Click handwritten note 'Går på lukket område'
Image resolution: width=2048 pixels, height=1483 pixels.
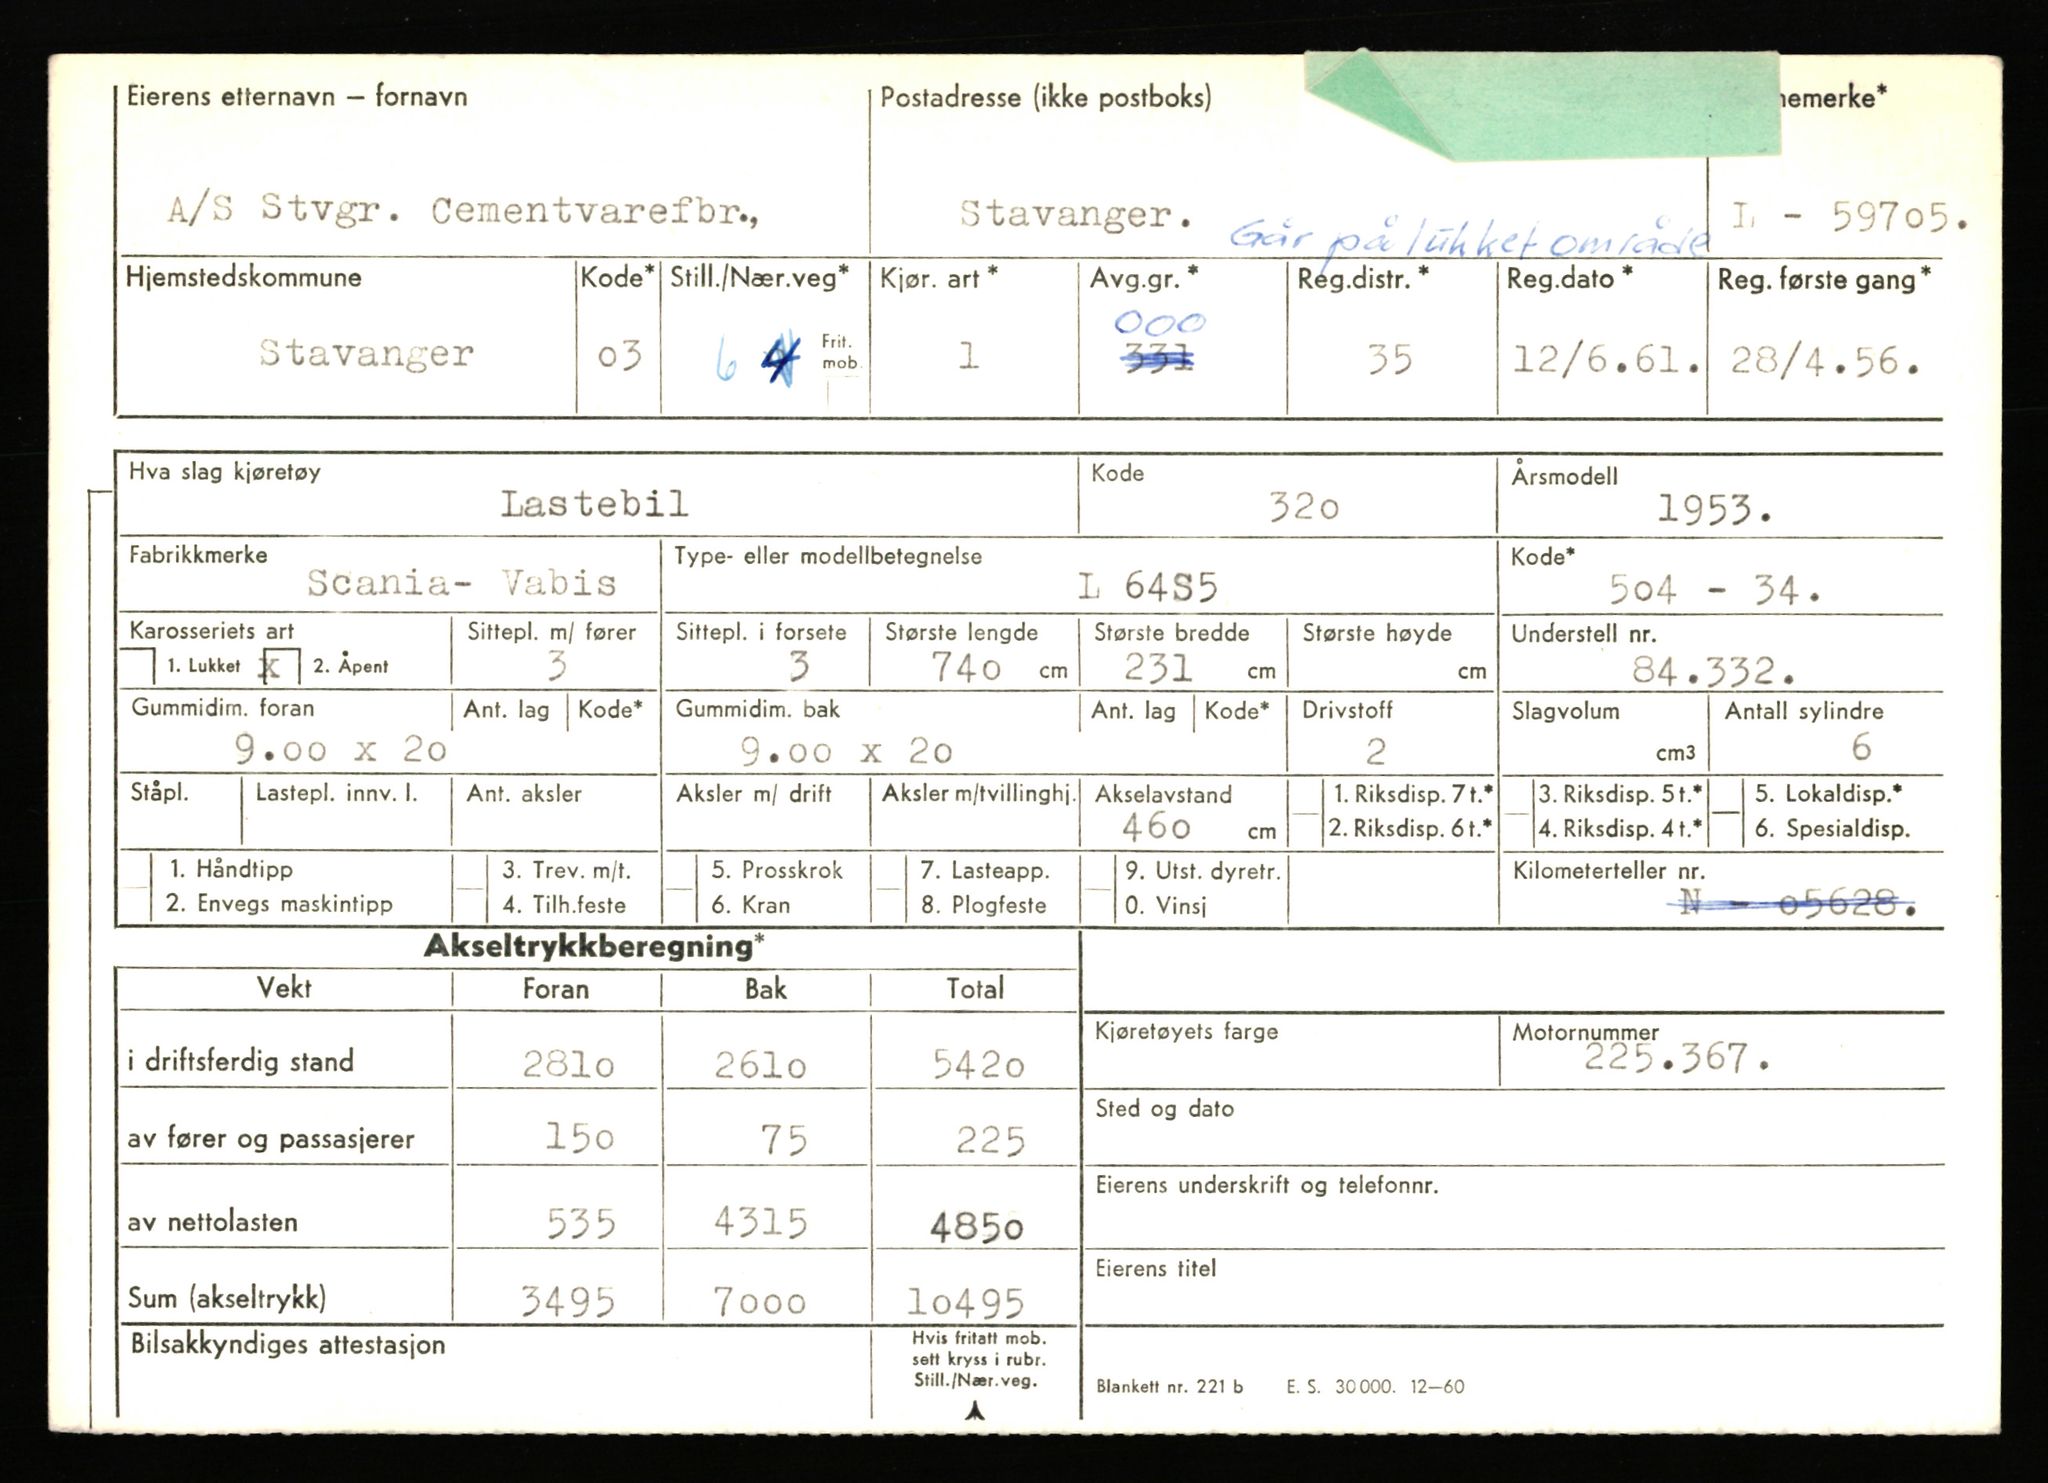pyautogui.click(x=1468, y=242)
